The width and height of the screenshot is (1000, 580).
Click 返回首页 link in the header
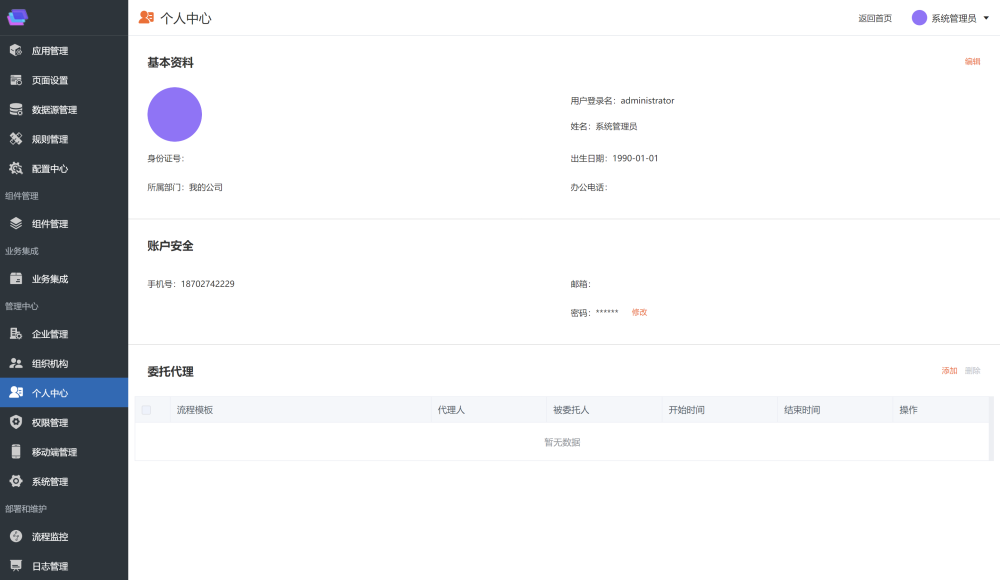tap(875, 18)
